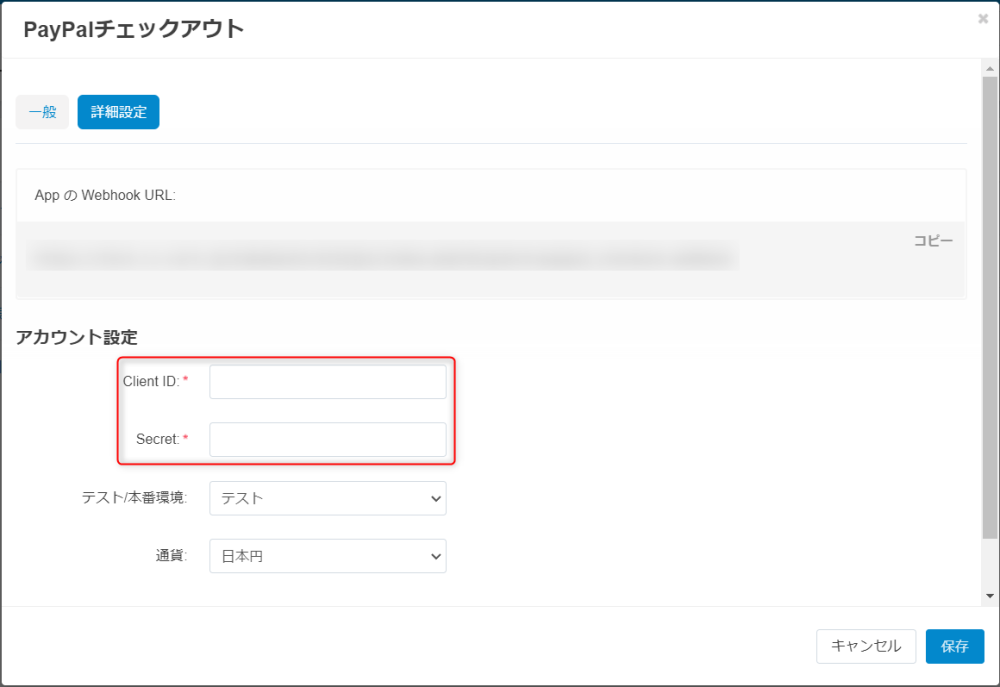Click the scrollbar down arrow
1000x687 pixels.
click(990, 596)
